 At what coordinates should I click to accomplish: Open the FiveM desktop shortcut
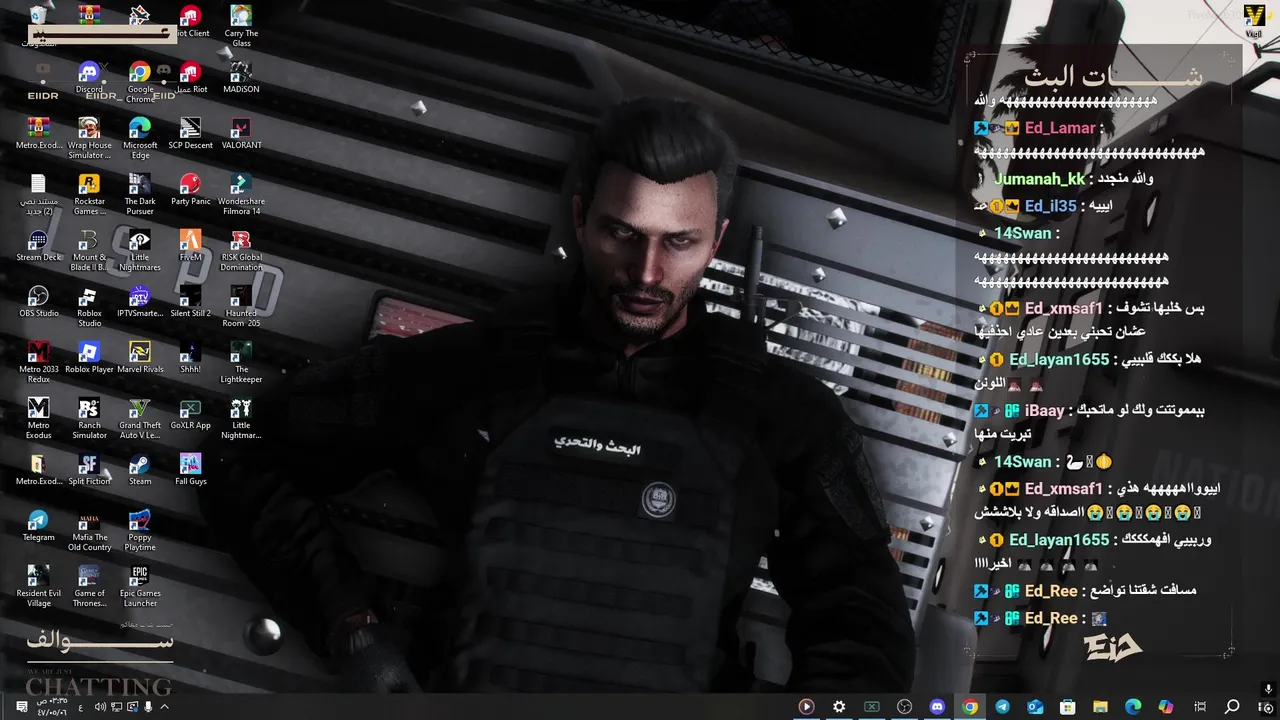point(190,246)
